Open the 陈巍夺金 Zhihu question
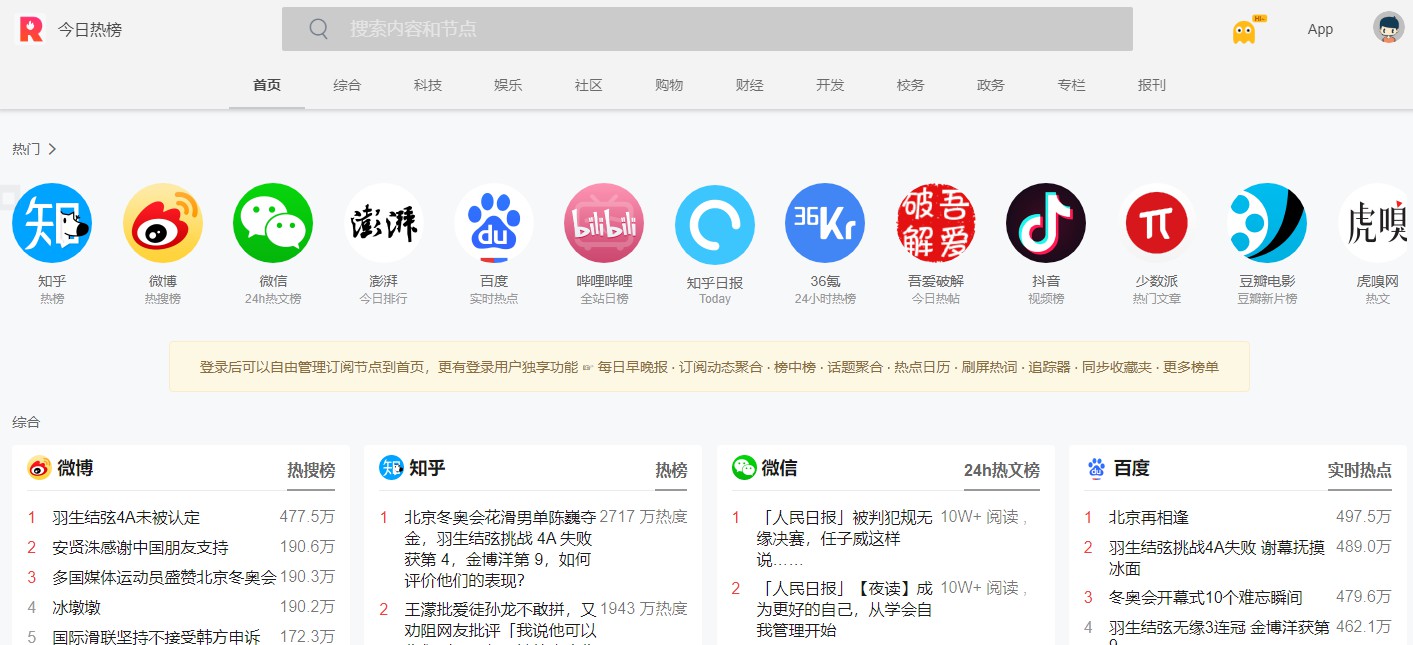The height and width of the screenshot is (645, 1413). point(500,548)
